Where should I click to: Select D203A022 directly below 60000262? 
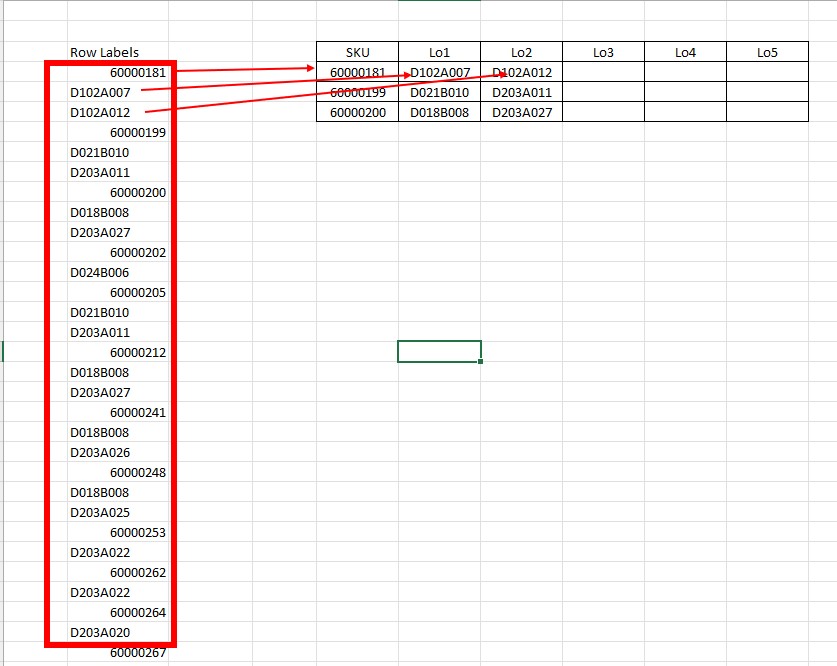[x=117, y=592]
